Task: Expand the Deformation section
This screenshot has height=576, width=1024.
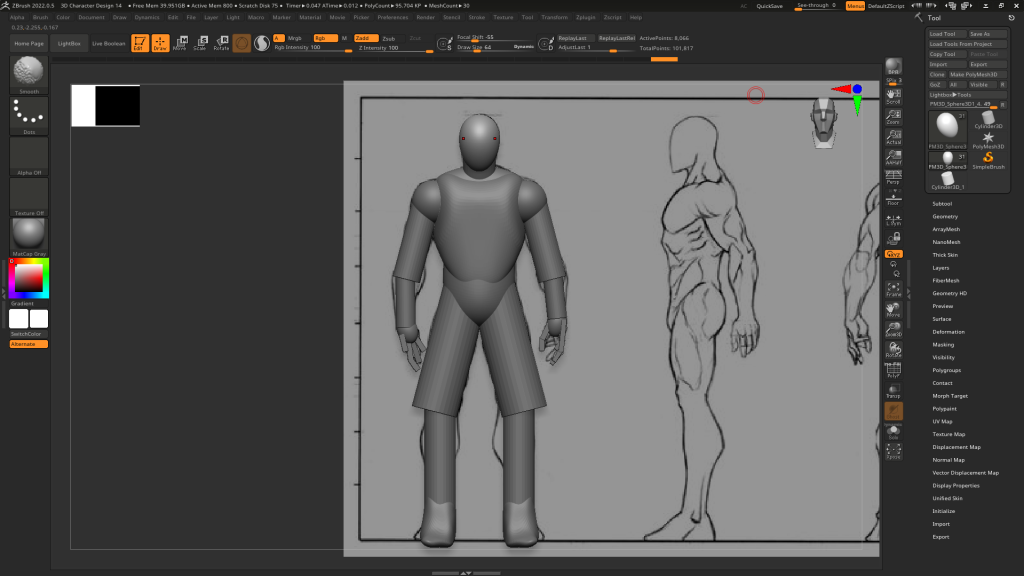Action: [948, 332]
